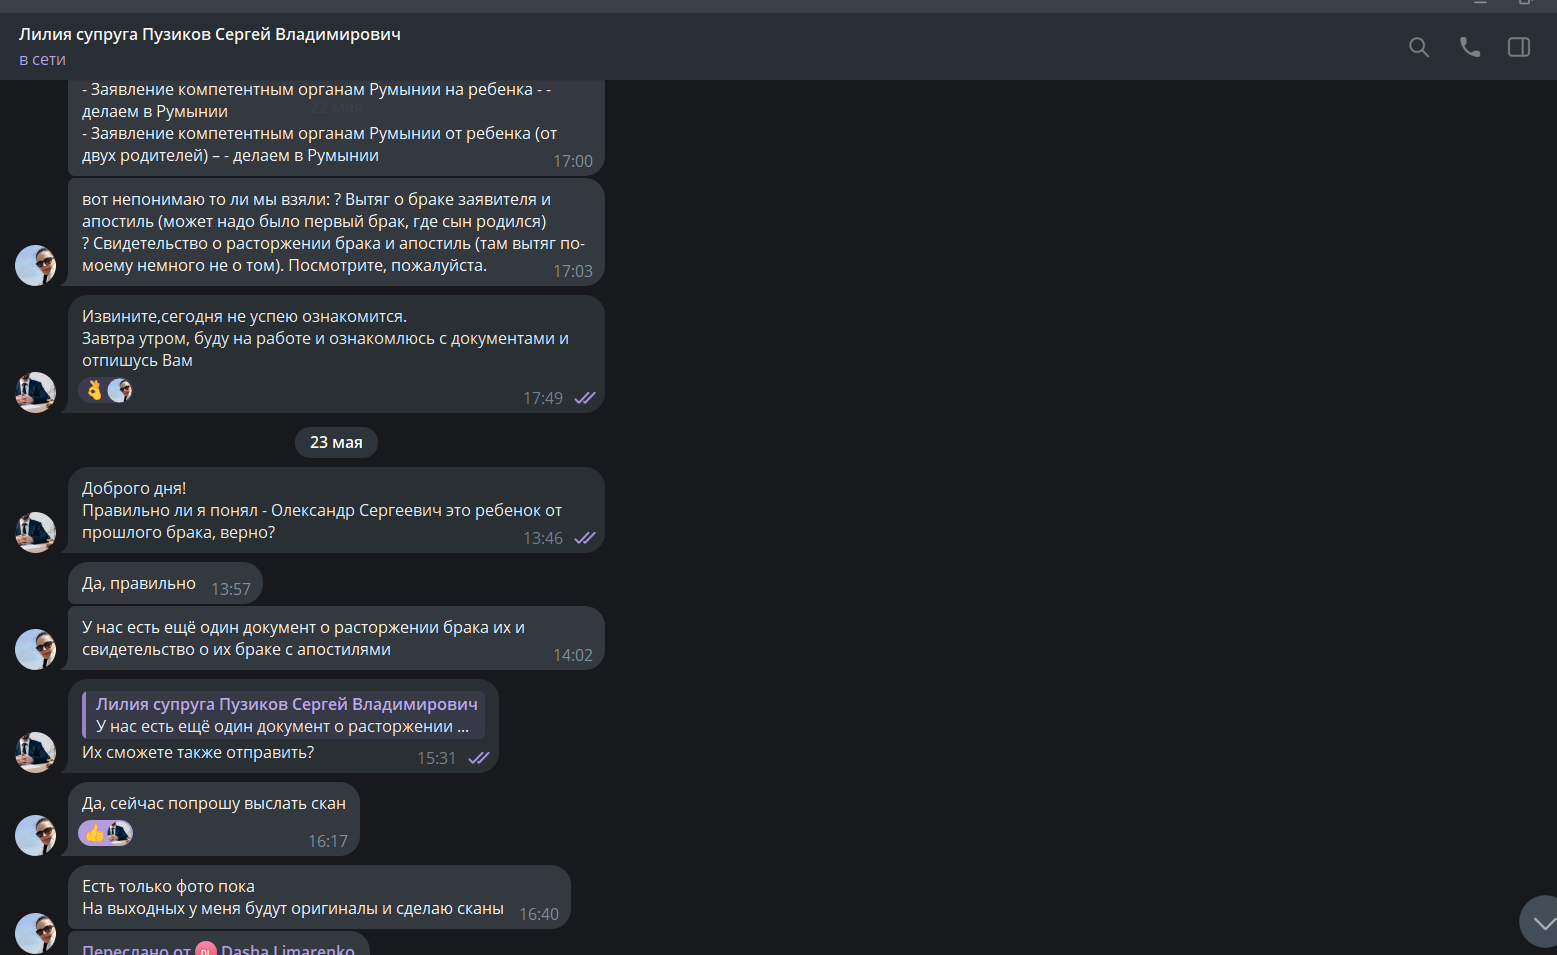Click the 16:40 timestamp

pyautogui.click(x=539, y=914)
